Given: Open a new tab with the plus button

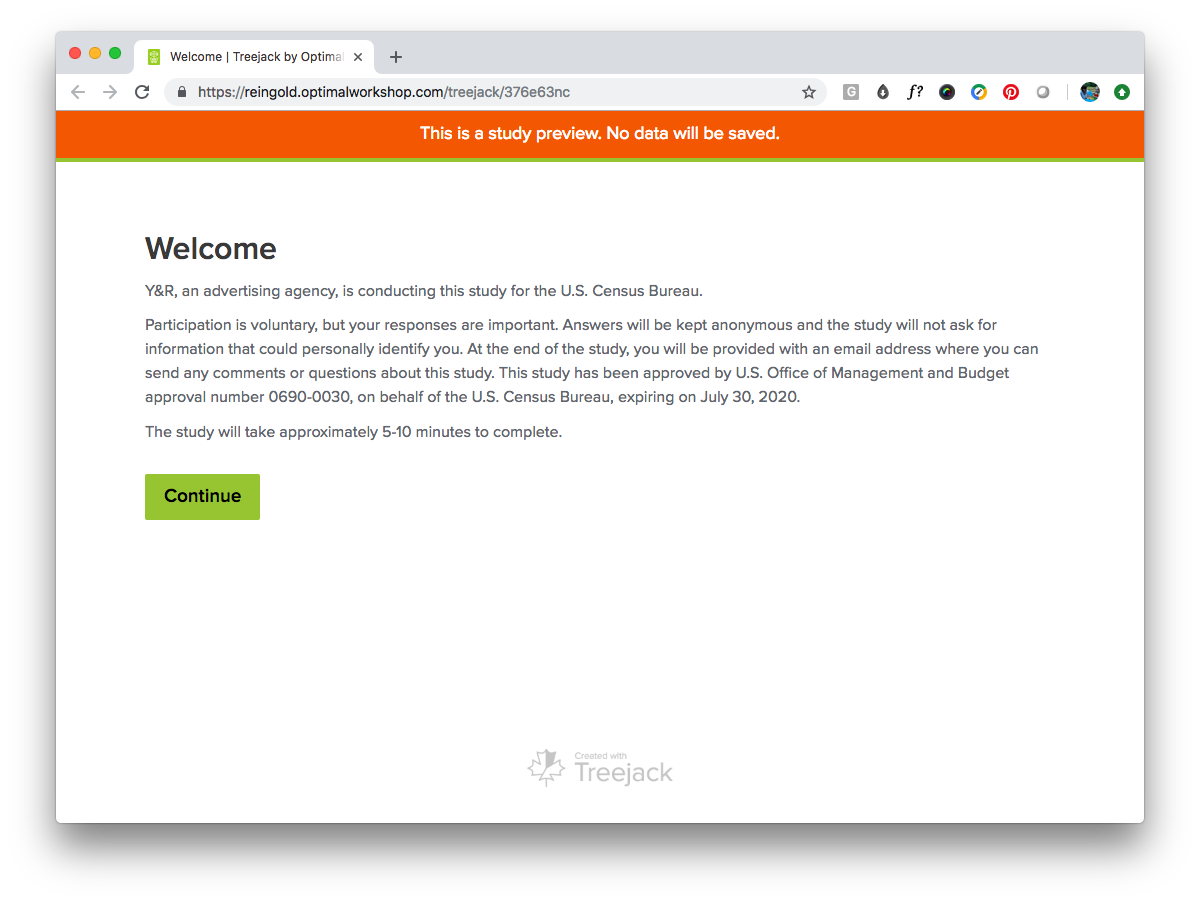Looking at the screenshot, I should pos(396,57).
